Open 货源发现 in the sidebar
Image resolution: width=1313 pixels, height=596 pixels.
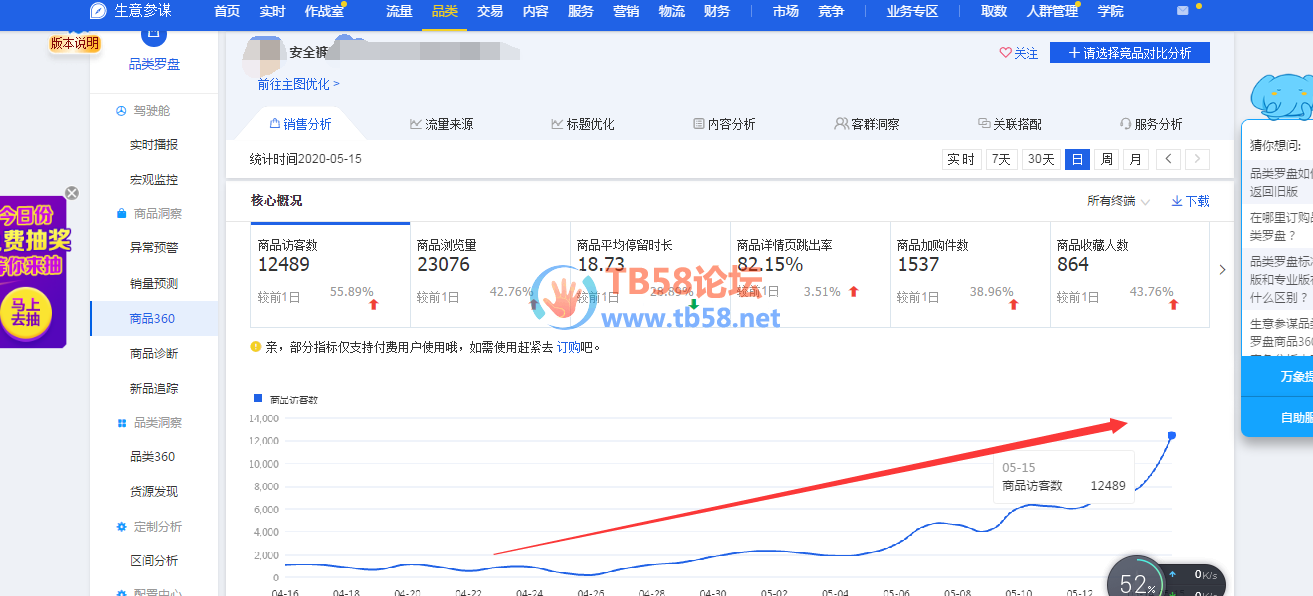point(154,492)
